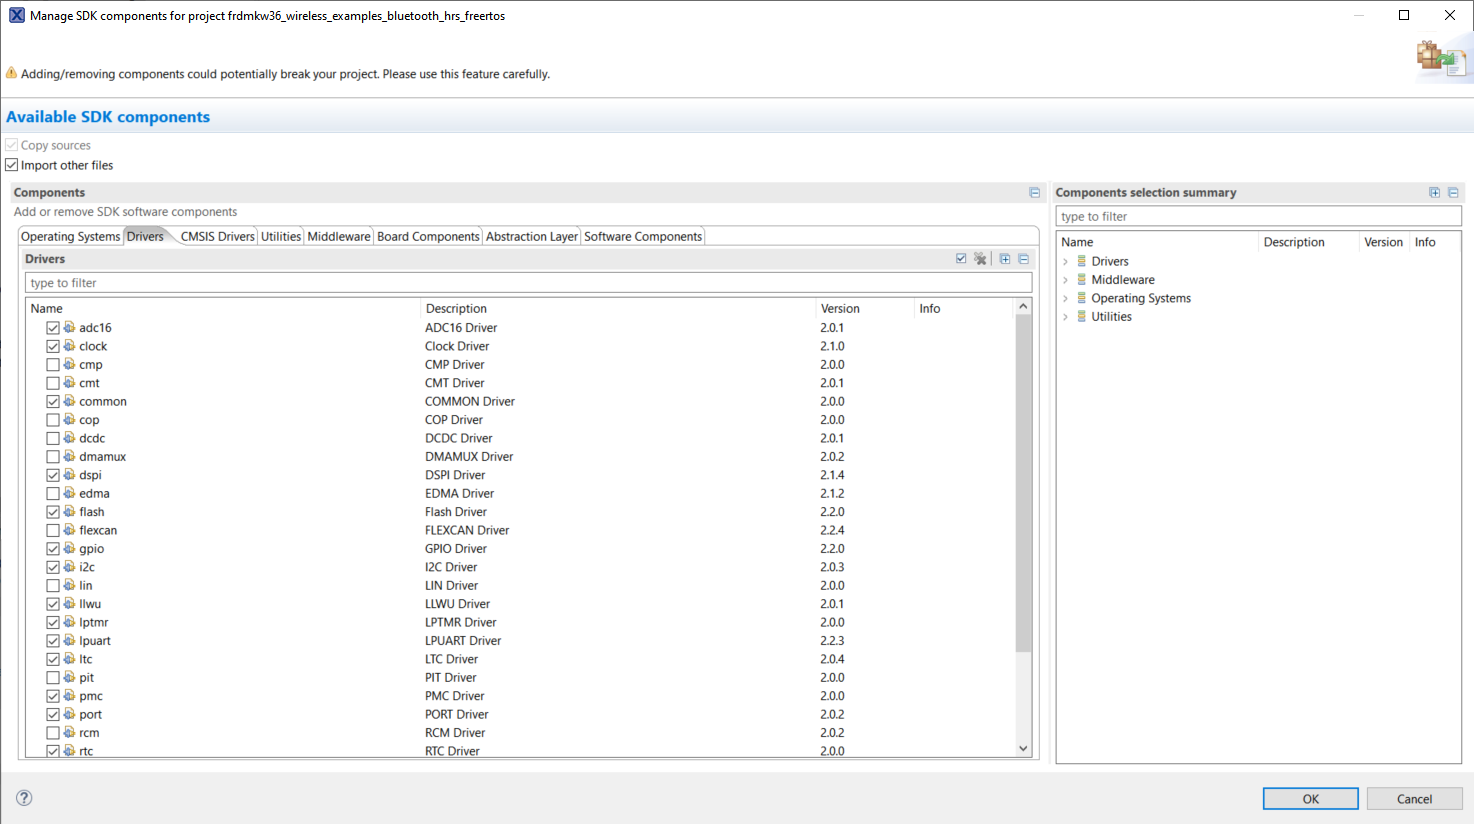The height and width of the screenshot is (824, 1474).
Task: Enable the cmp driver checkbox
Action: [x=53, y=365]
